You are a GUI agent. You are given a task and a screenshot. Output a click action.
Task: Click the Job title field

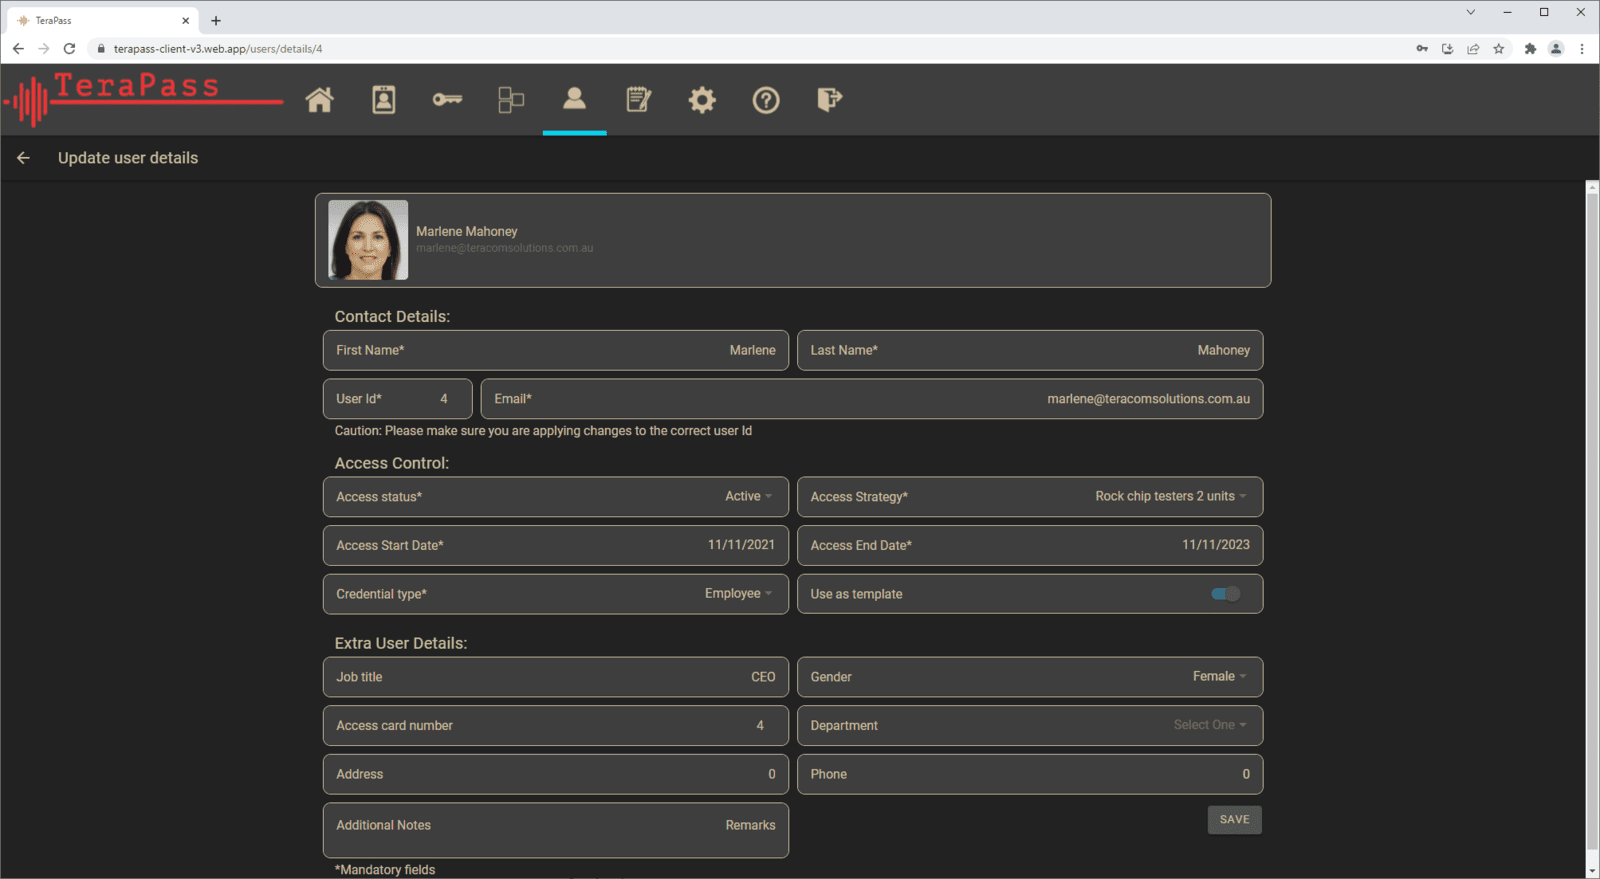[x=555, y=677]
